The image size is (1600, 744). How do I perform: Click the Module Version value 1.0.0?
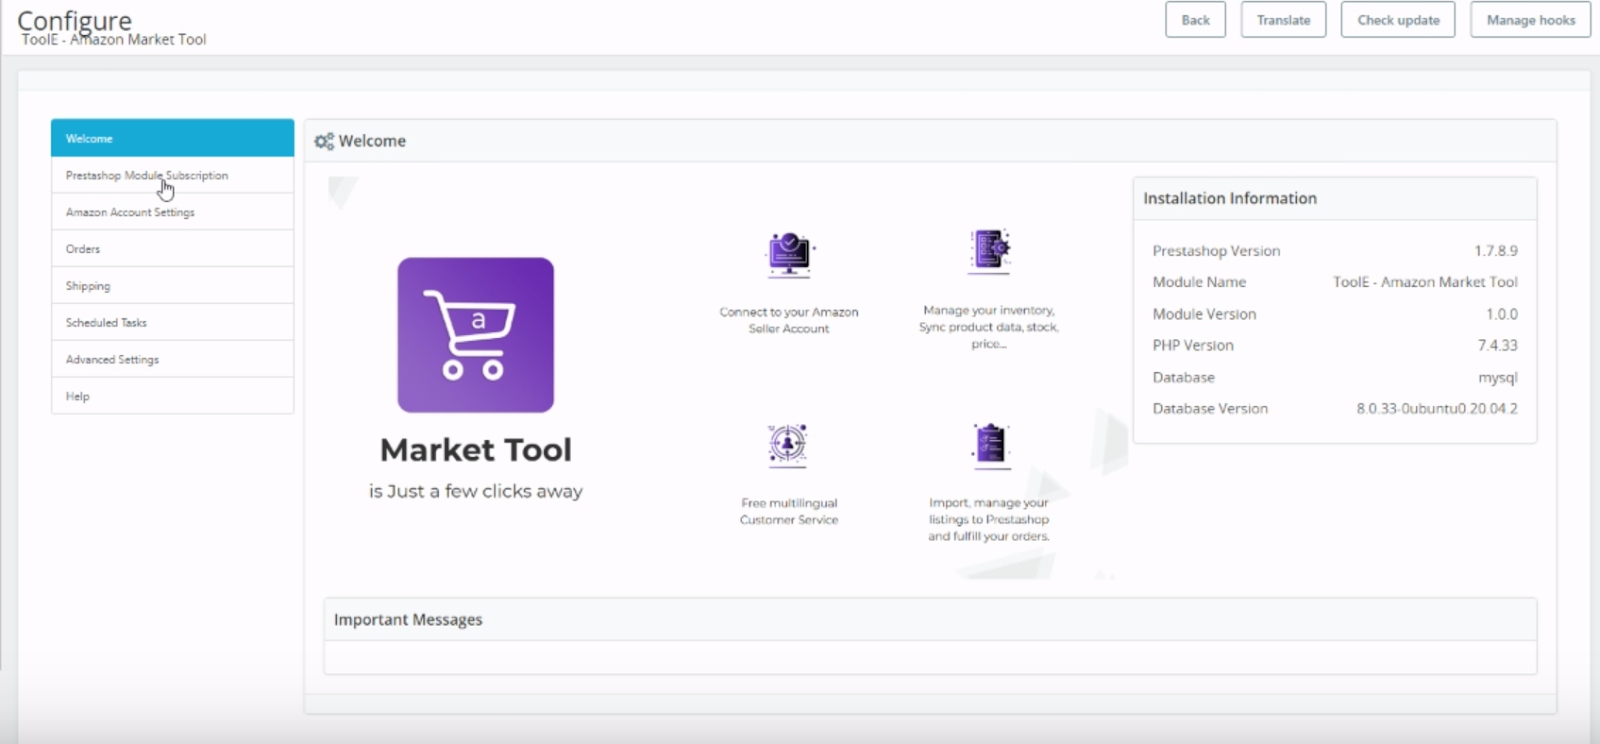1501,314
